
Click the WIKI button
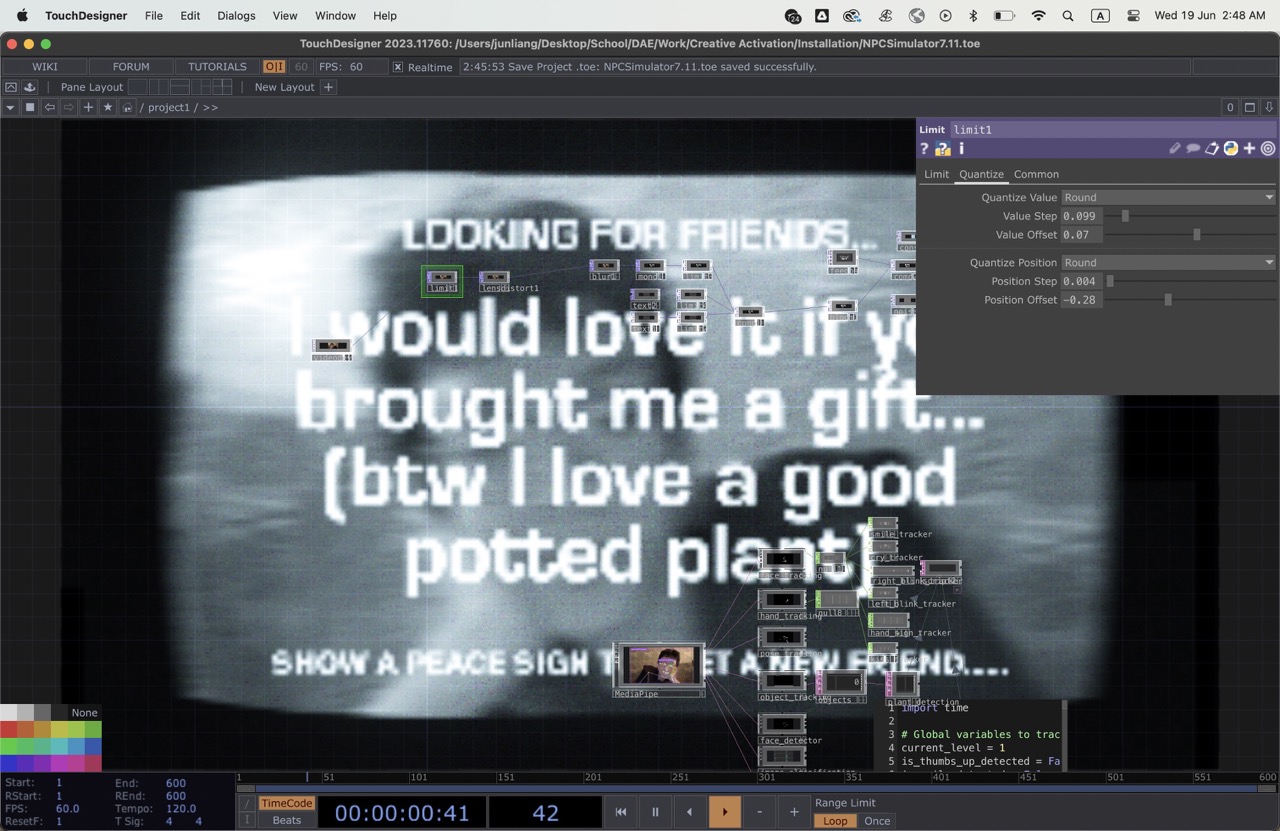click(x=45, y=67)
